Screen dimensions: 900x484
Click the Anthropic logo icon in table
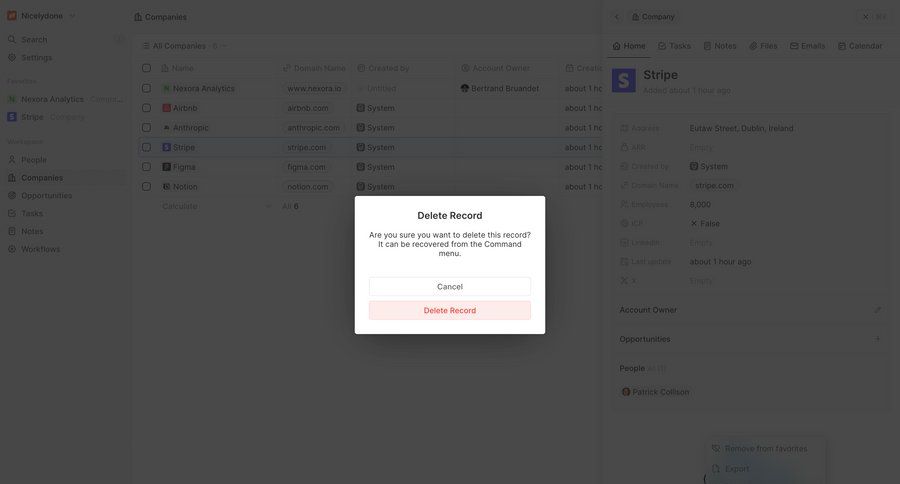[166, 127]
